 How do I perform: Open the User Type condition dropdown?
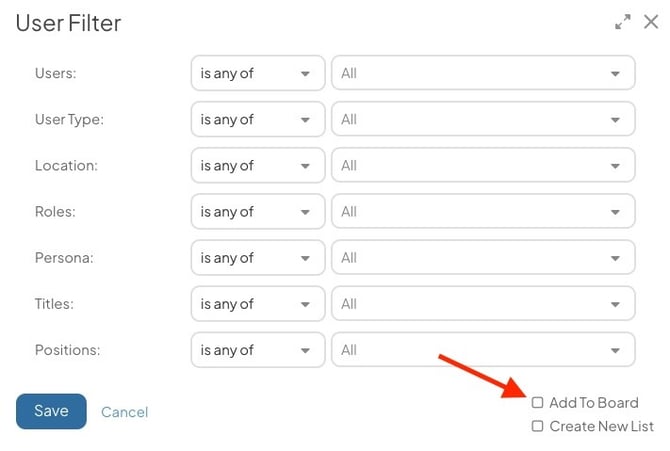(x=257, y=119)
